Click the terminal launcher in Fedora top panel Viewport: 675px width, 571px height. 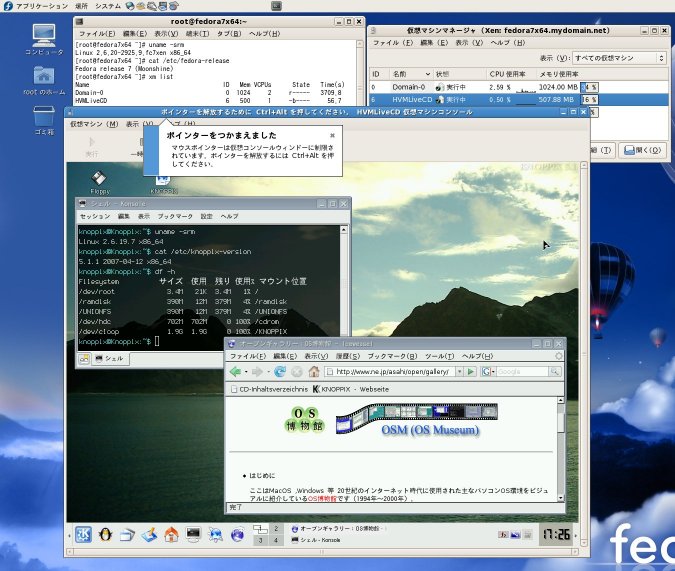[276, 6]
